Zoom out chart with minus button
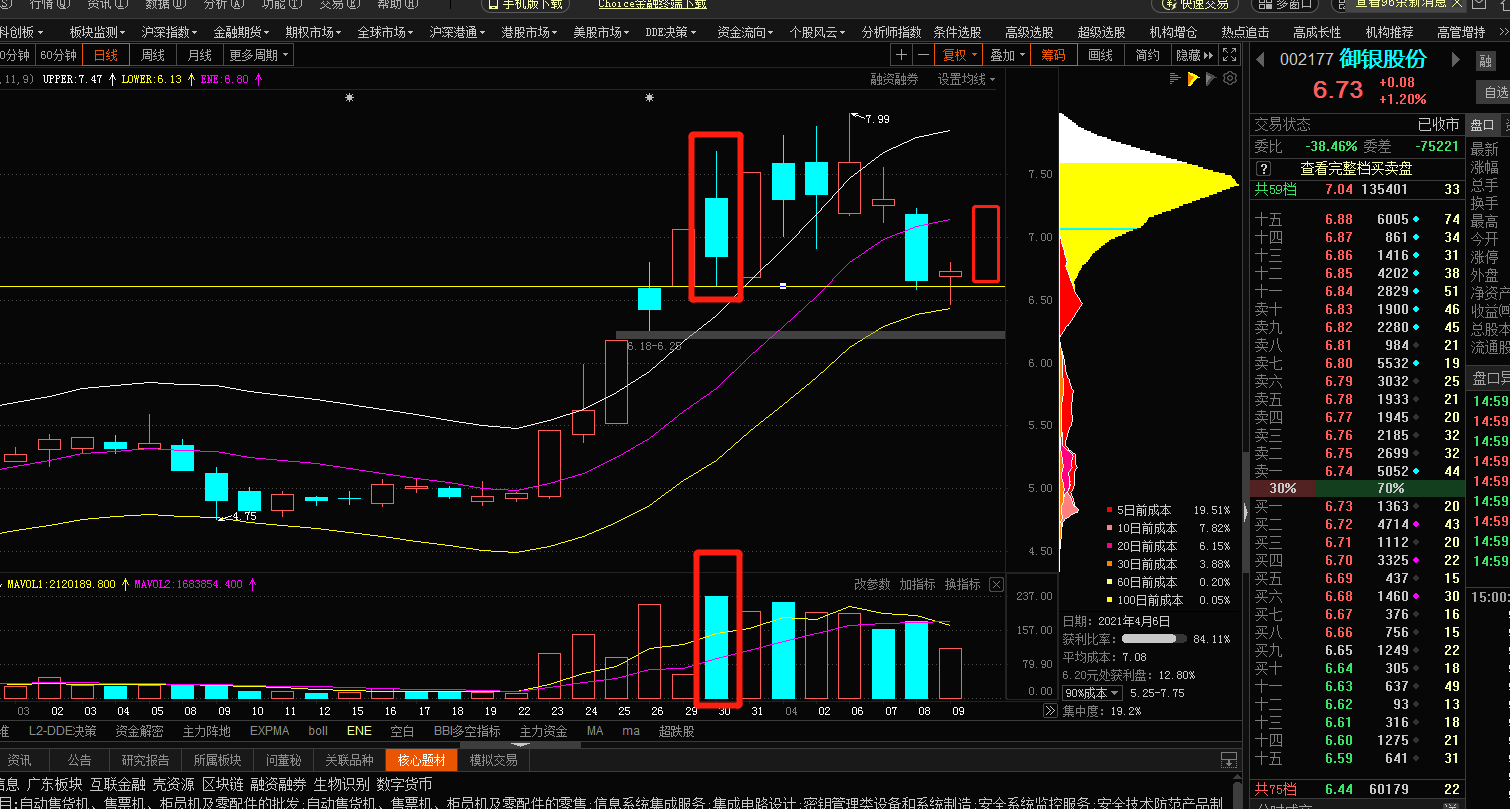 (x=922, y=55)
